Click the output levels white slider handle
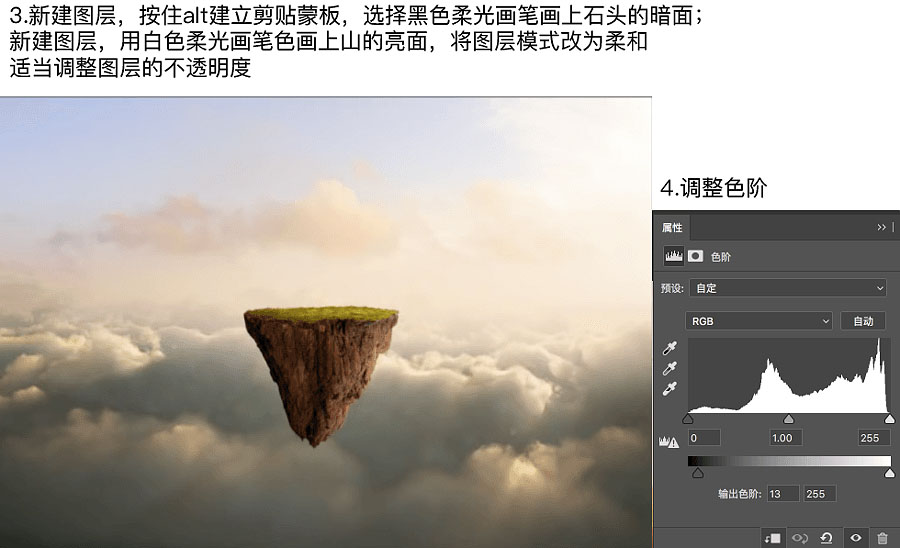The width and height of the screenshot is (900, 548). tap(889, 472)
